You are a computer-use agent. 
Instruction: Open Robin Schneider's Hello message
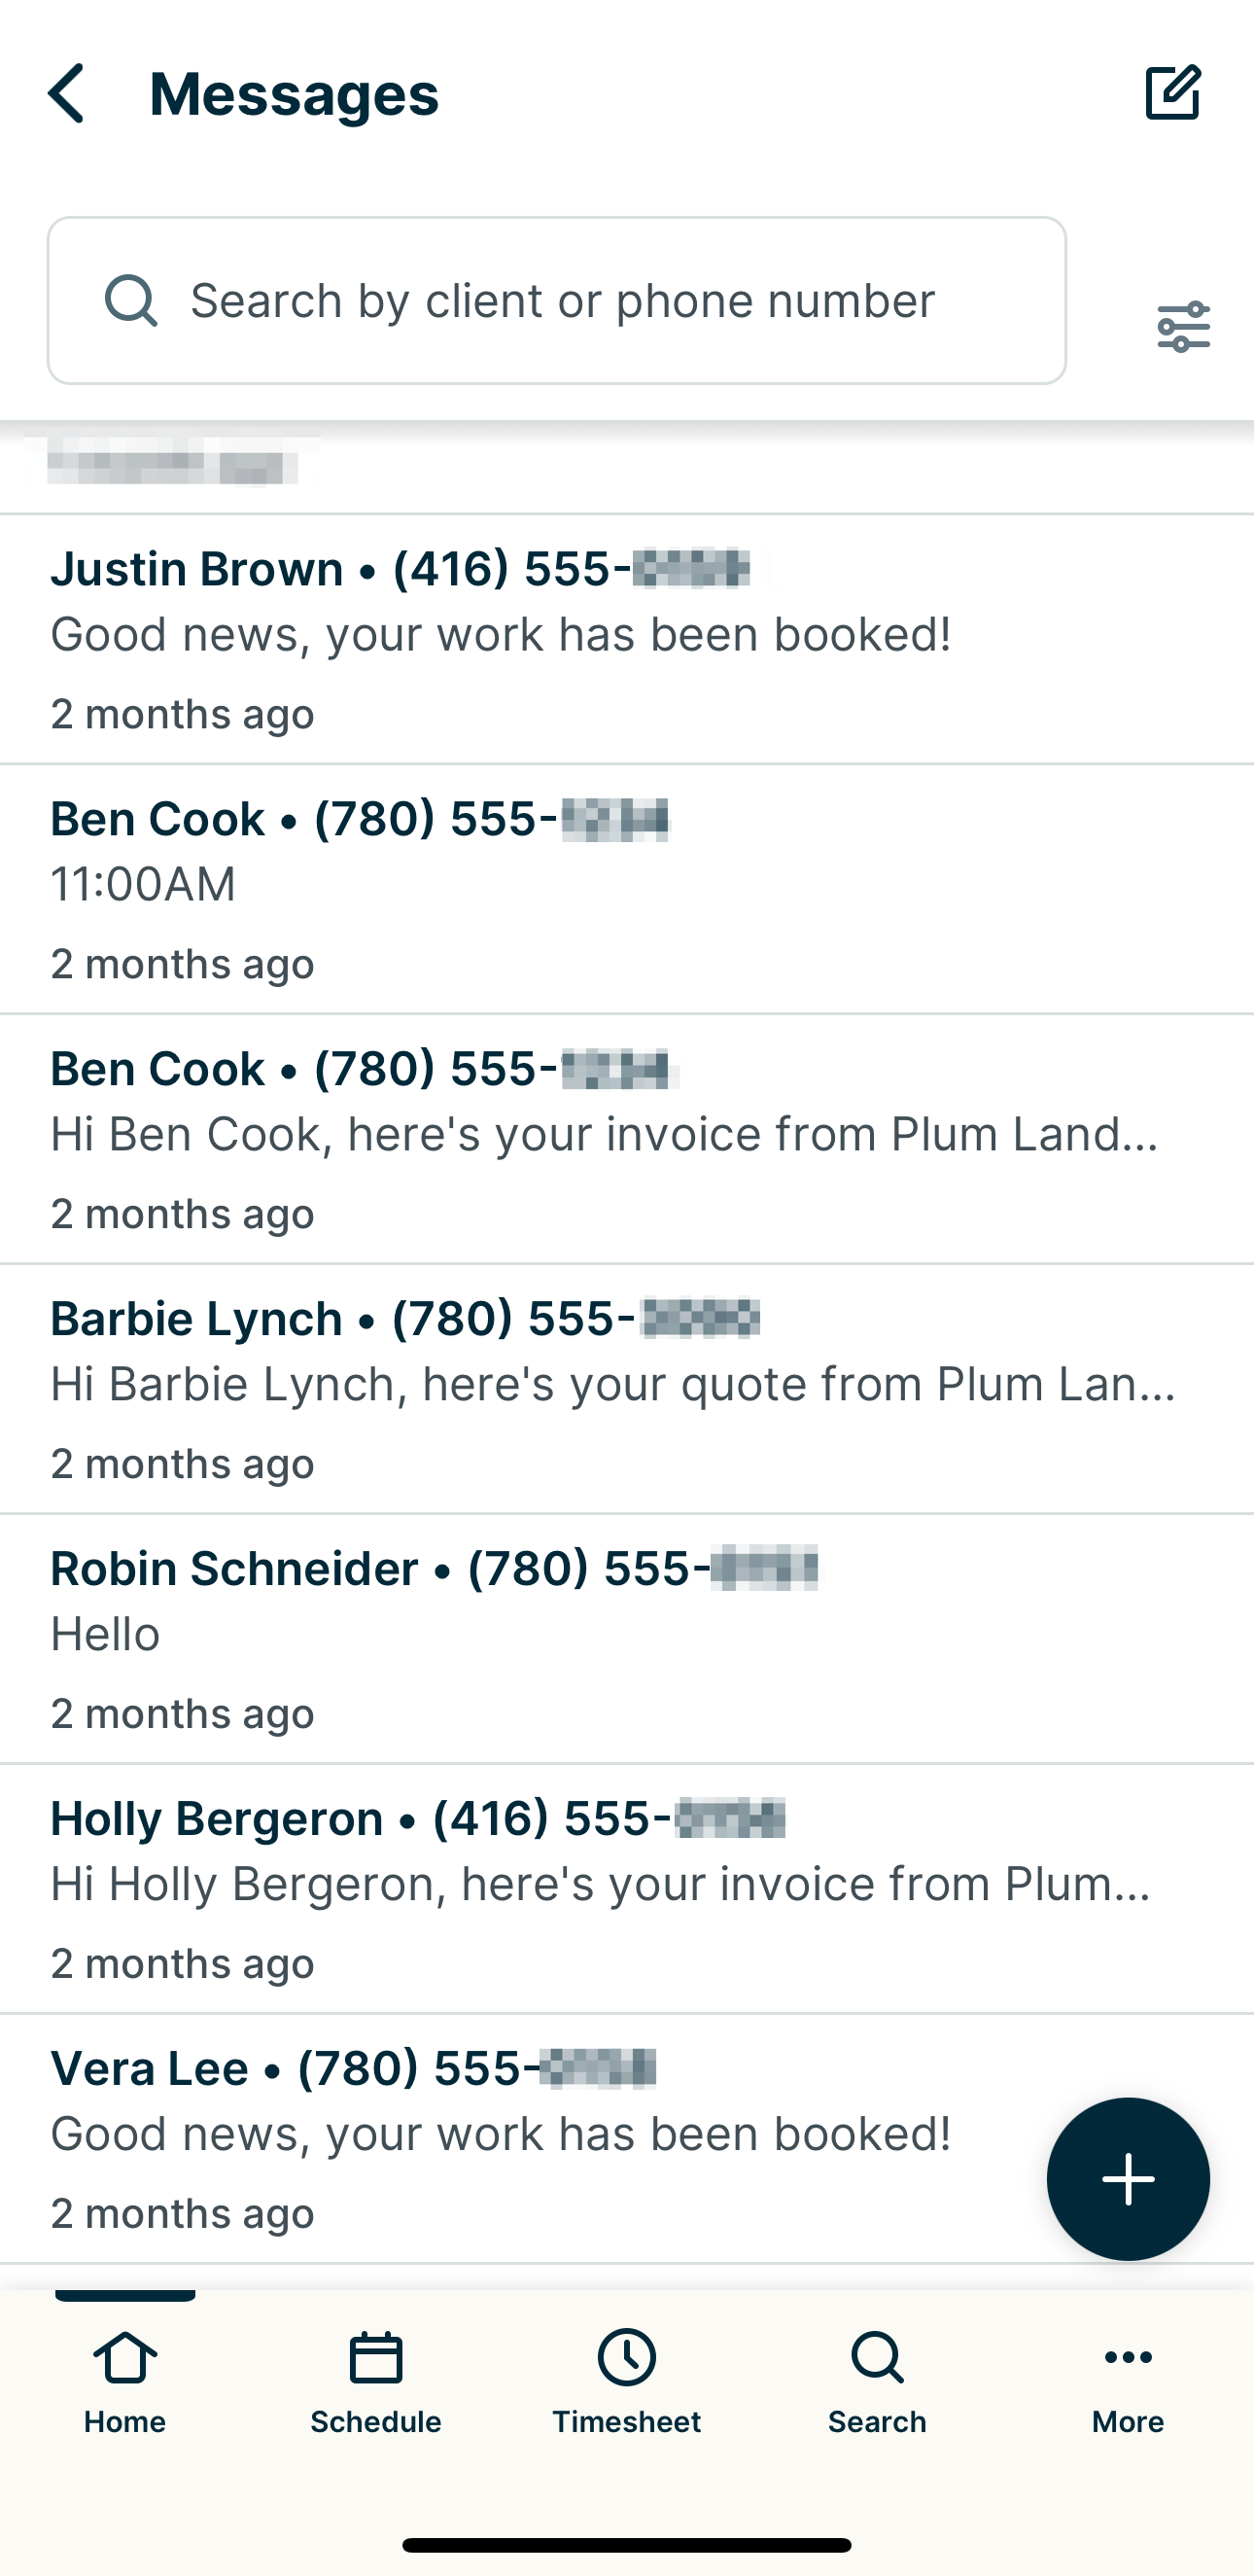(627, 1640)
